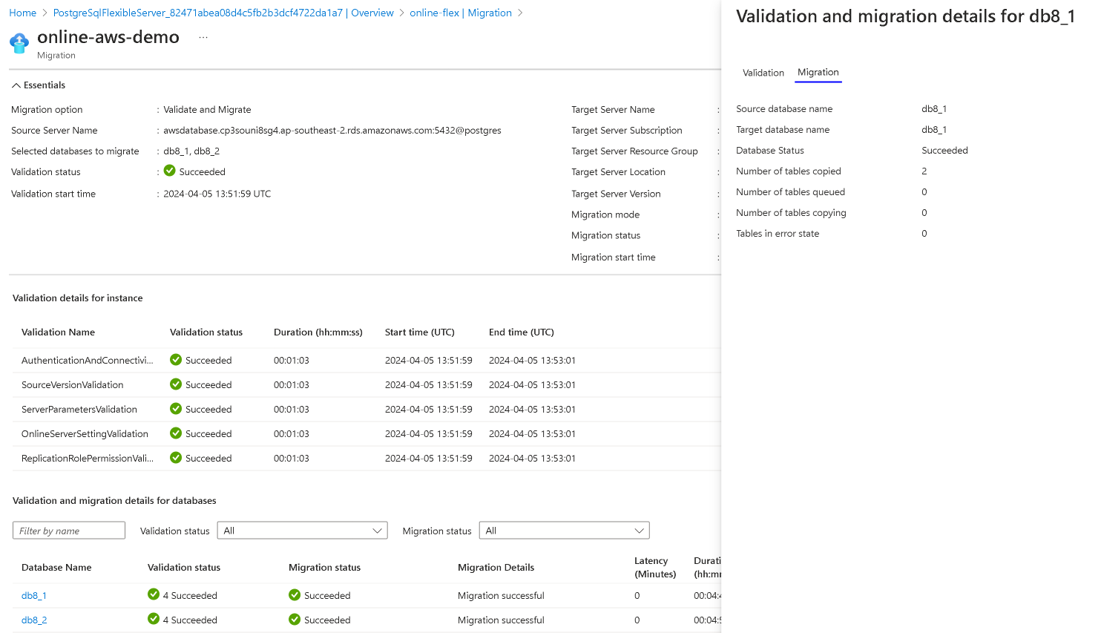The width and height of the screenshot is (1104, 633).
Task: Click 'db8_1, db8_2' selected databases value
Action: pyautogui.click(x=192, y=151)
